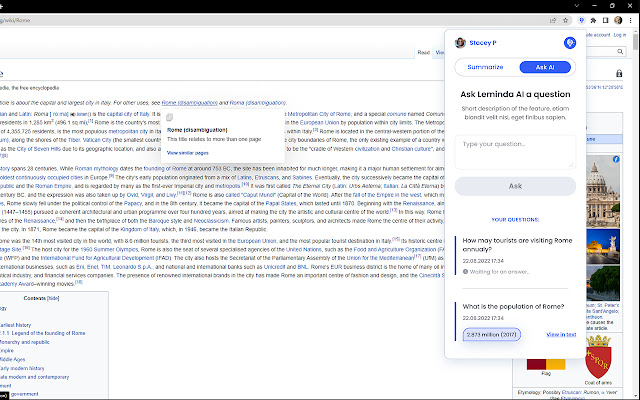Switch to the Summarize mode
This screenshot has height=400, width=640.
tap(484, 67)
